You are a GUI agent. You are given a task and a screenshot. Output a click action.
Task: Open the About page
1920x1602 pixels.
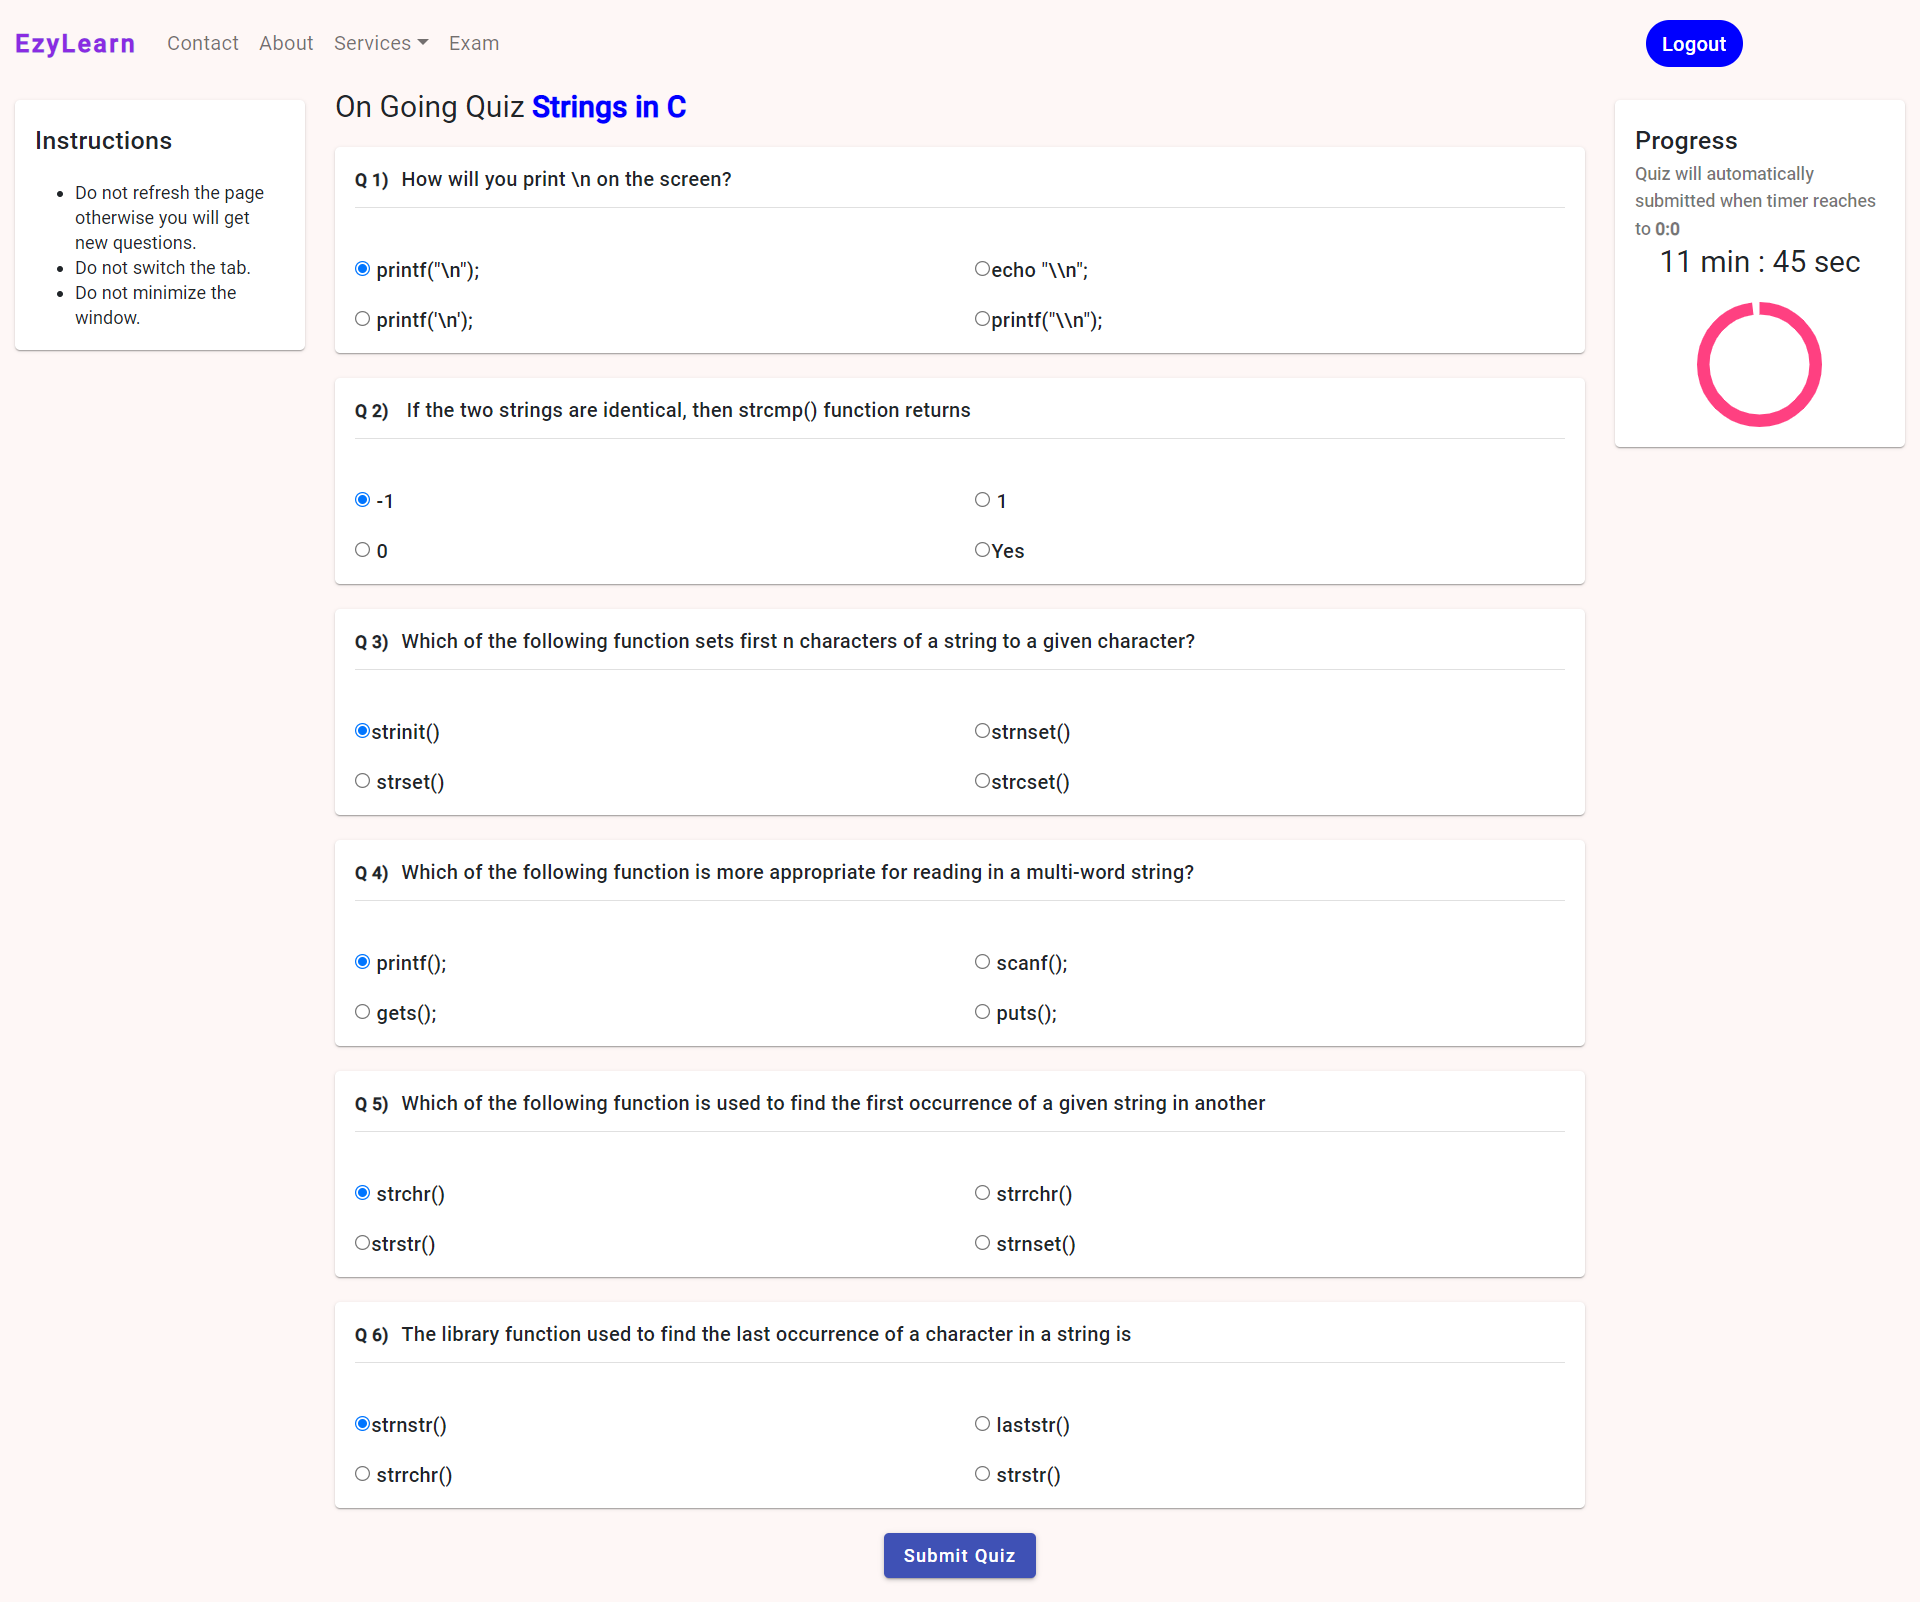[x=286, y=43]
